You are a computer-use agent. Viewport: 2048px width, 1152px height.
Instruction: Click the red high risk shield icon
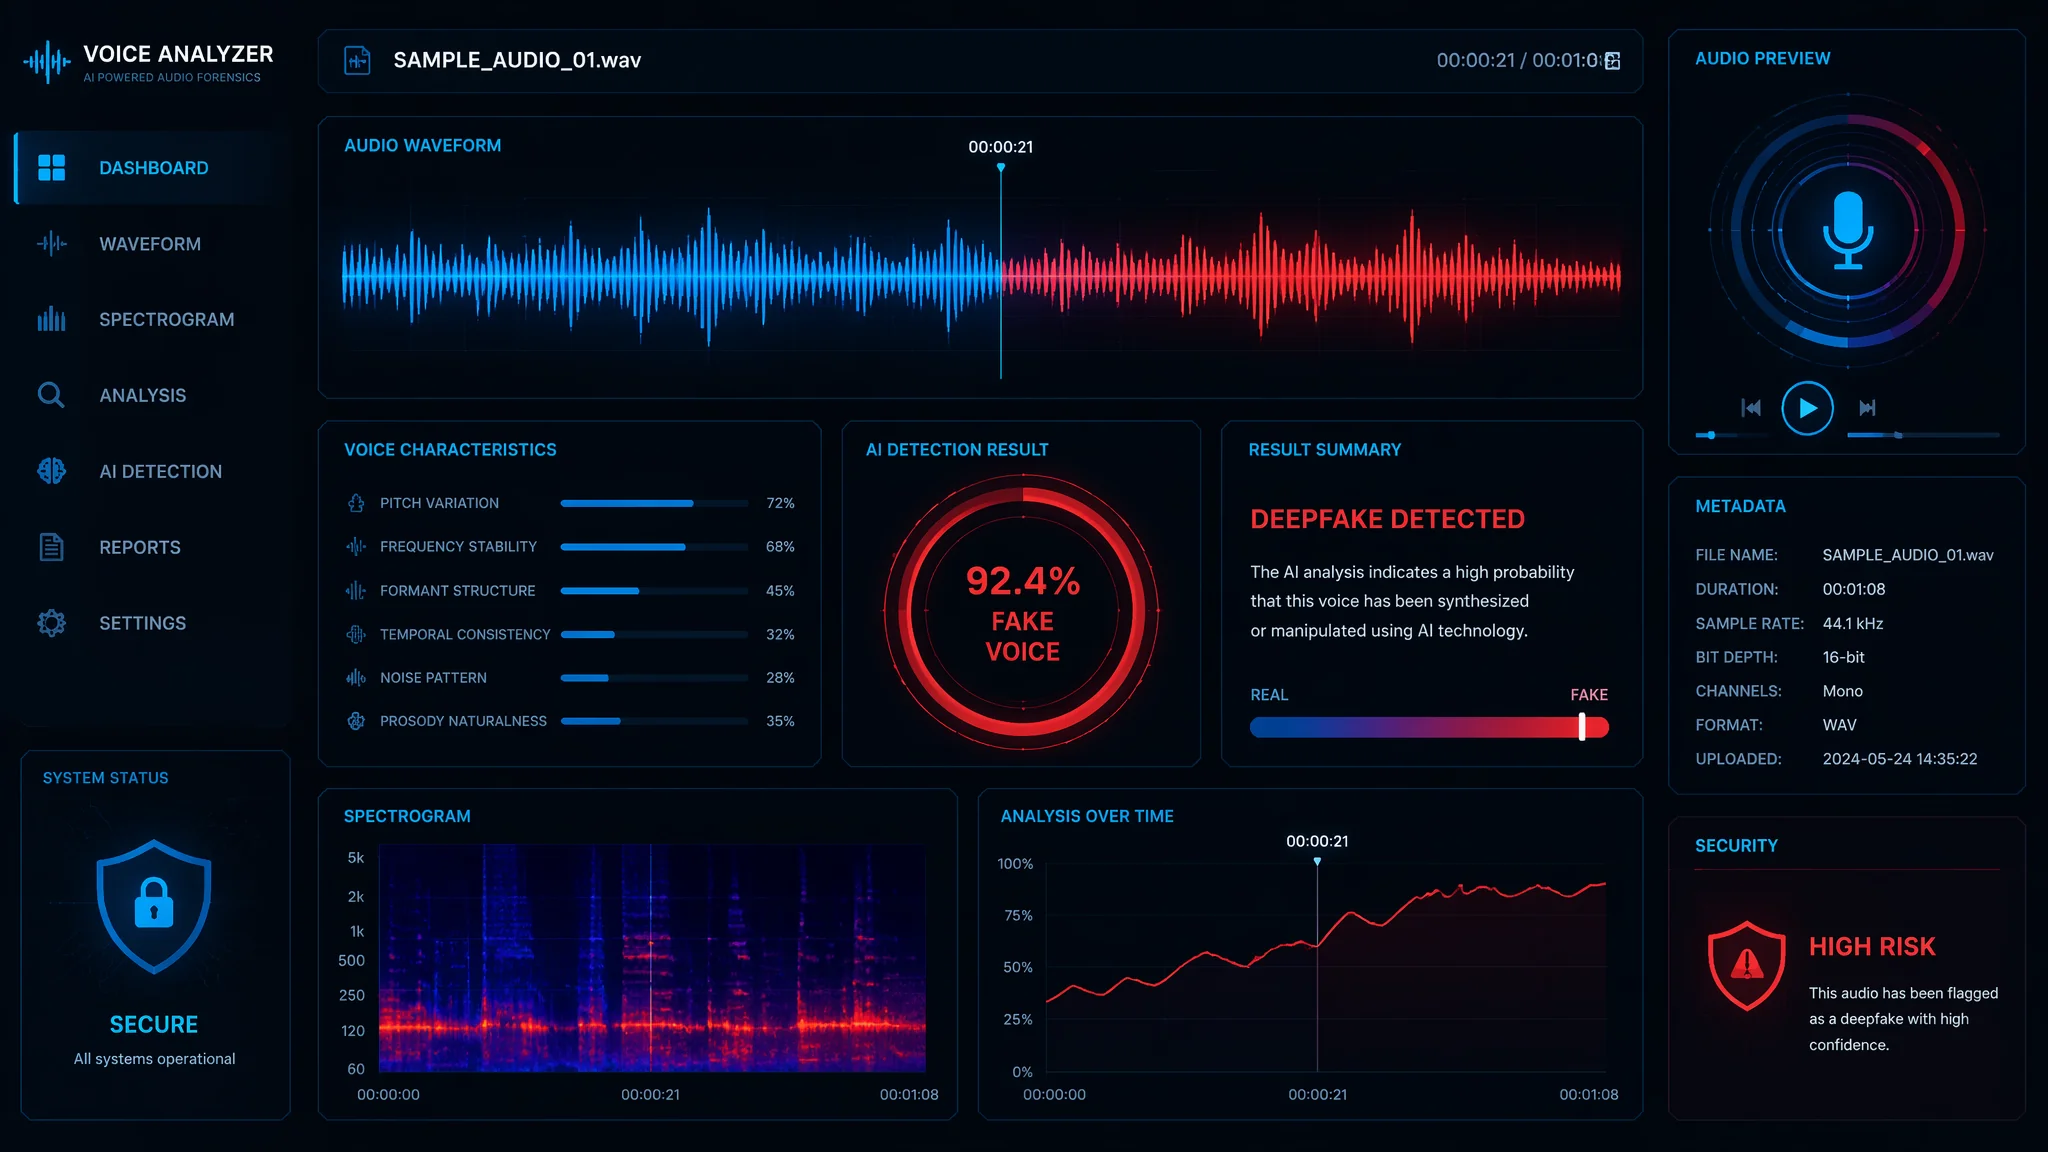click(x=1747, y=965)
